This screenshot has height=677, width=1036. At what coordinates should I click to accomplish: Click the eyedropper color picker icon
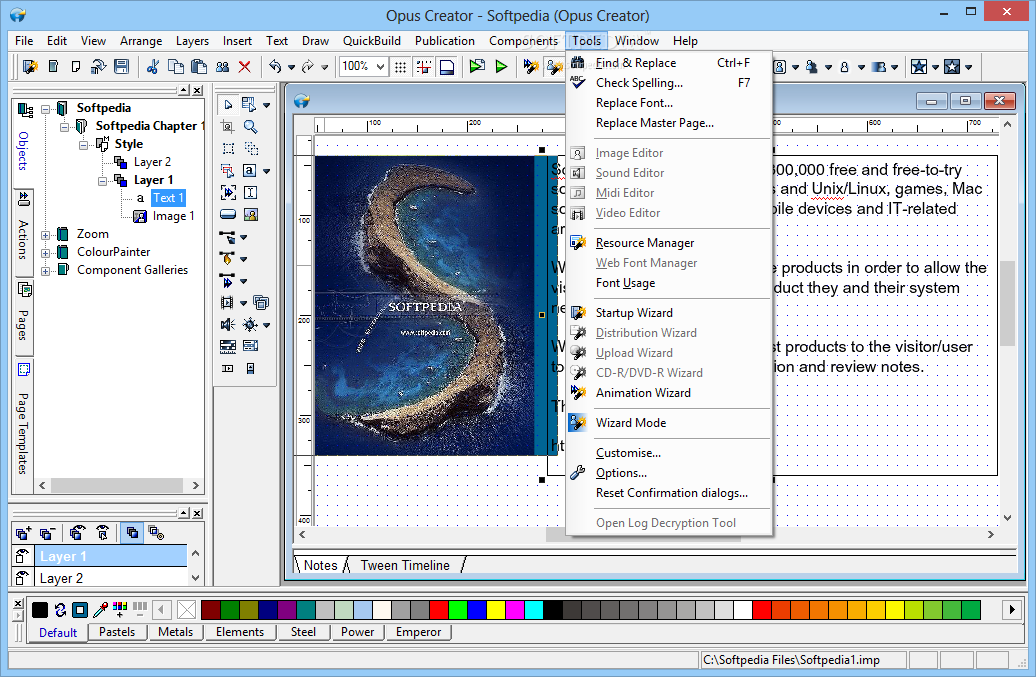[100, 610]
